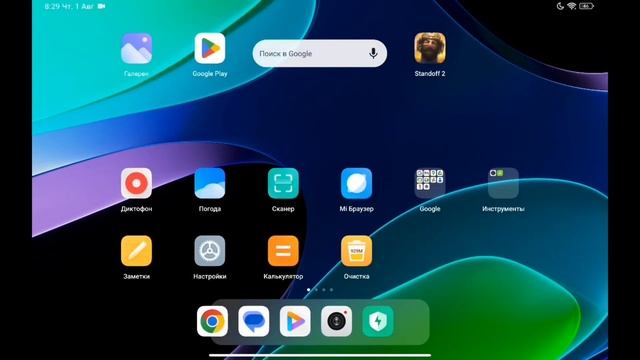This screenshot has height=360, width=640.
Task: Open Messages from the dock
Action: point(253,321)
